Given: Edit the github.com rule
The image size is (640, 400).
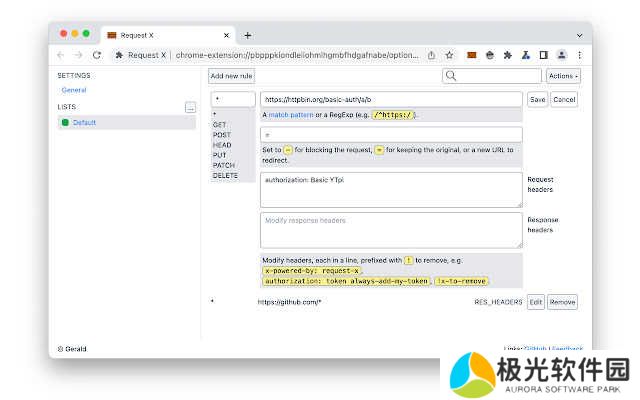Looking at the screenshot, I should coord(536,301).
